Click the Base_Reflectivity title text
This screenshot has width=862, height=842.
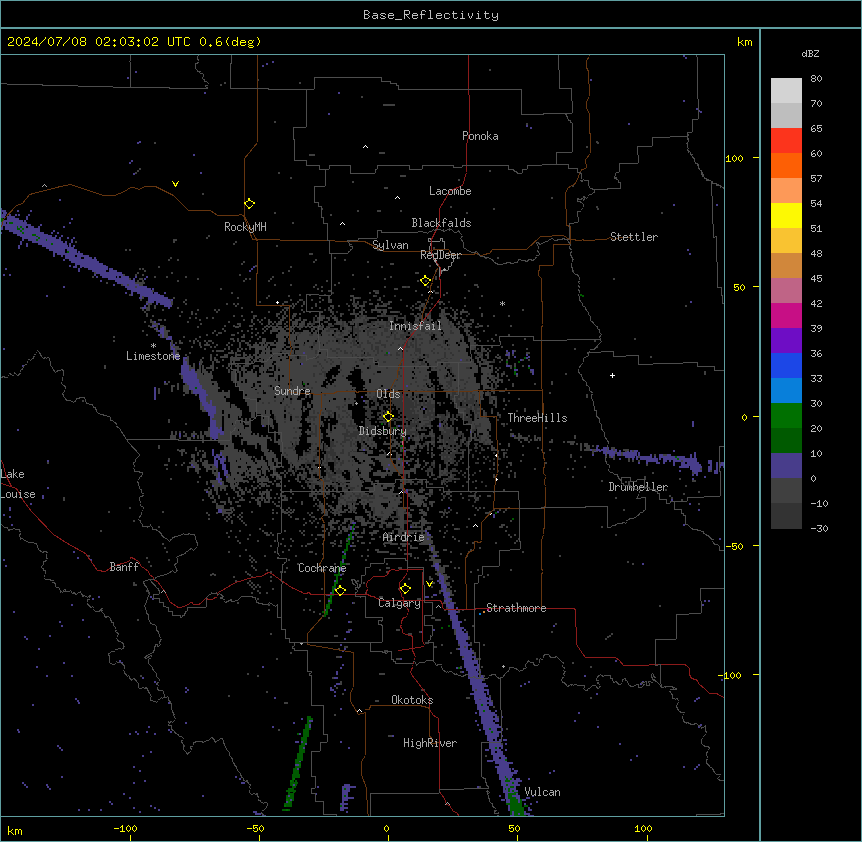tap(430, 15)
